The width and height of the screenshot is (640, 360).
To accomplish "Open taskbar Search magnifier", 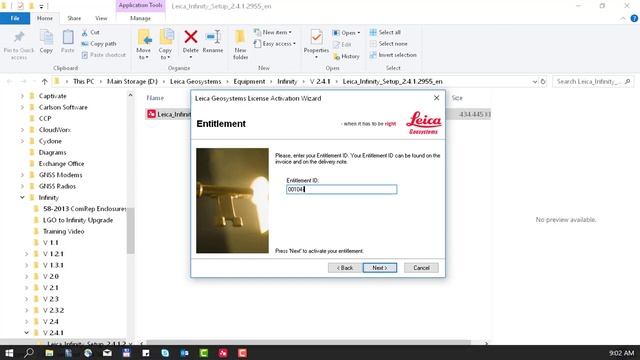I will [x=29, y=353].
